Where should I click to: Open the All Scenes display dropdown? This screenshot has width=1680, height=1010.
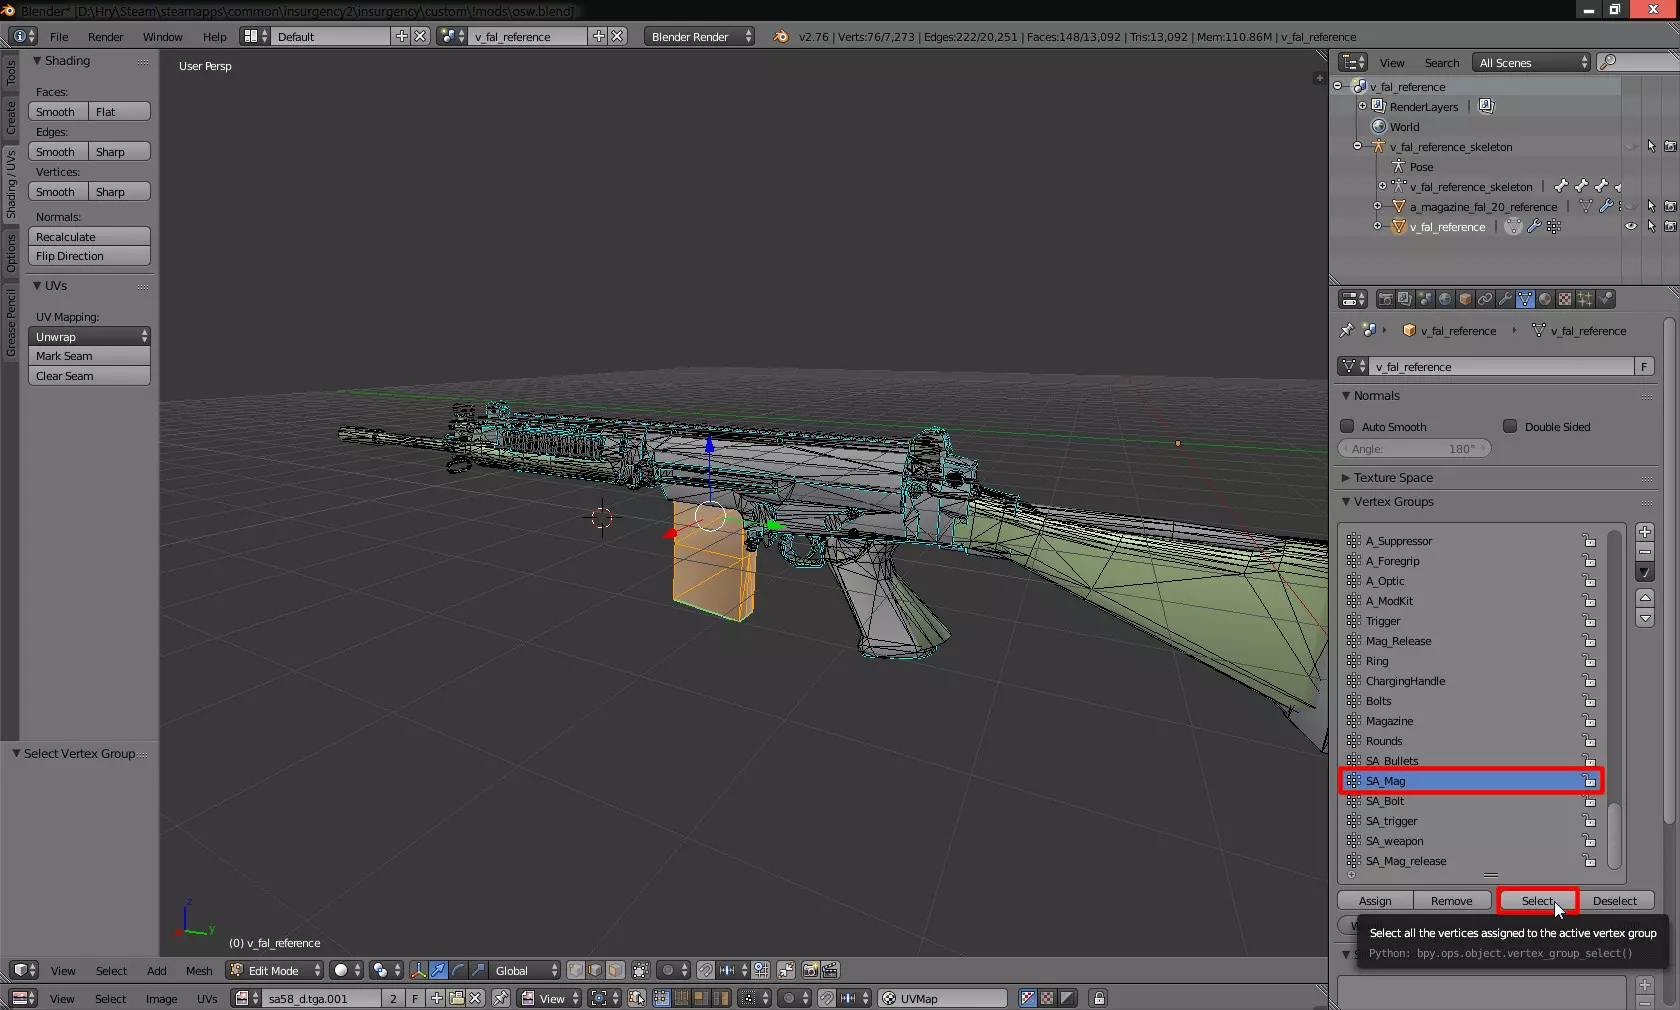point(1531,62)
